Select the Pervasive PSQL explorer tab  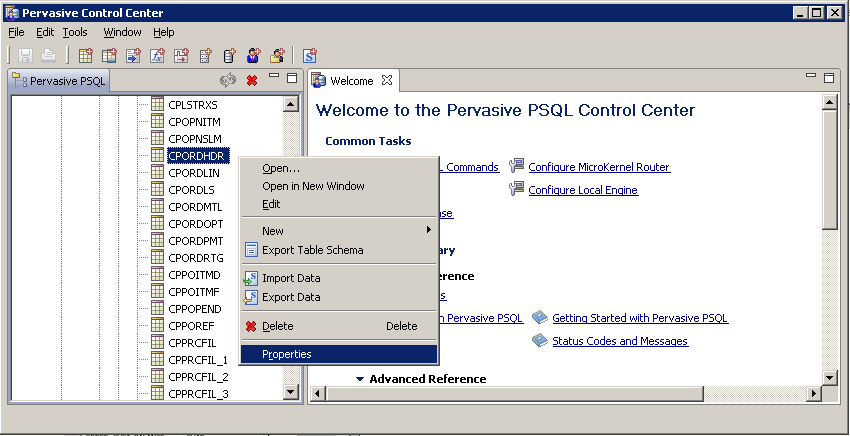pyautogui.click(x=60, y=81)
